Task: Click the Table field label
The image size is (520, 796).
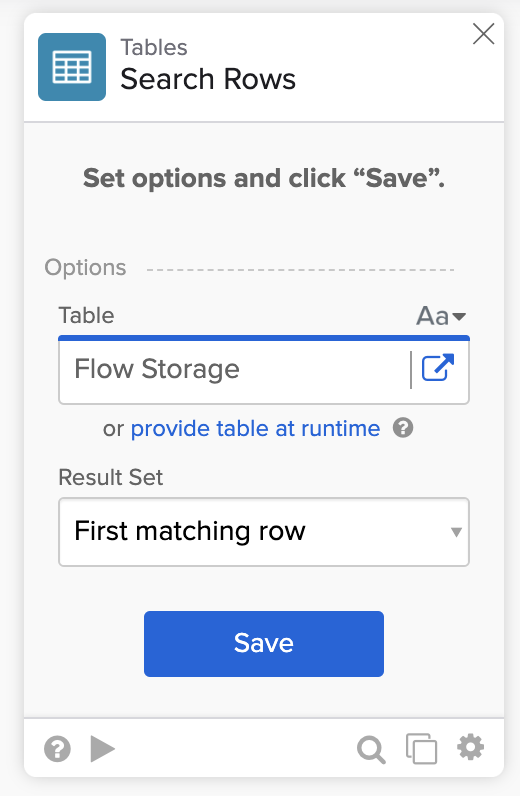Action: click(86, 315)
